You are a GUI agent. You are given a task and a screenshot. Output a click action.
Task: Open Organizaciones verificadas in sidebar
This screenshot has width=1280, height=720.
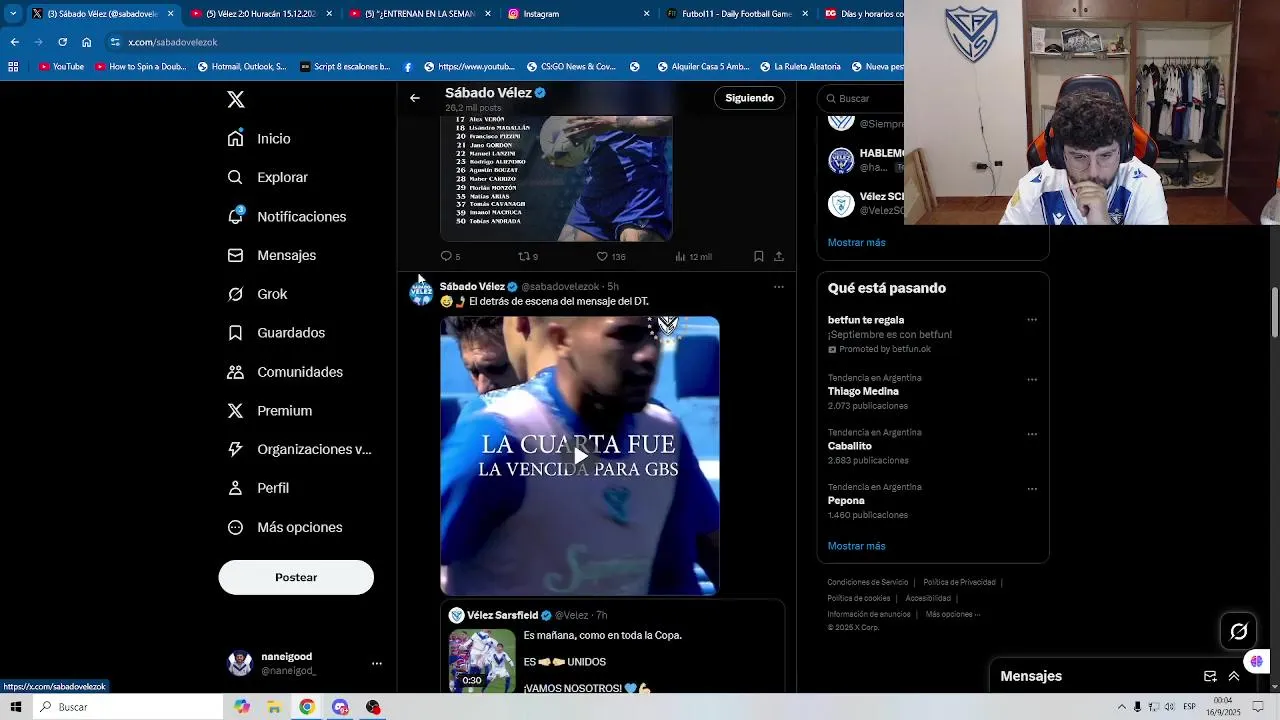click(x=299, y=449)
